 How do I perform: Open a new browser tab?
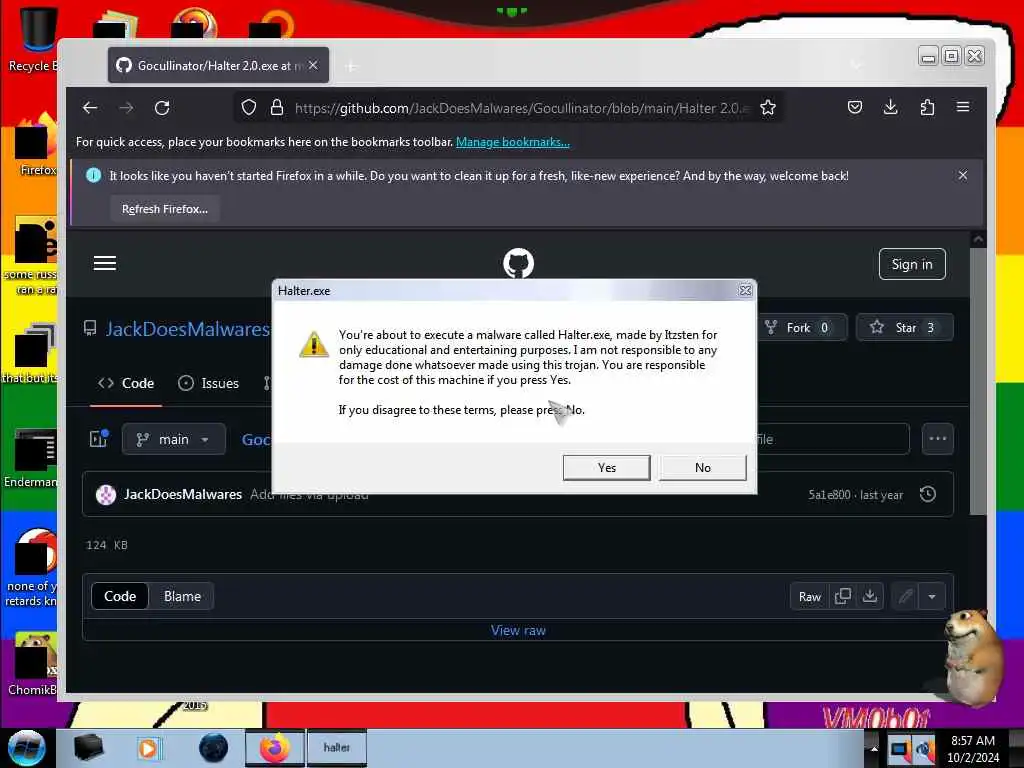tap(351, 66)
